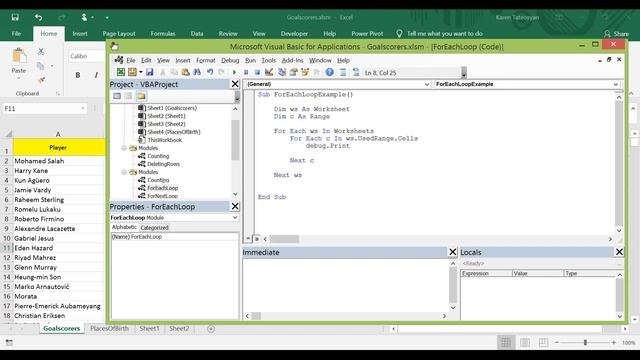This screenshot has height=360, width=640.
Task: Open the Name Box dropdown showing F11
Action: coord(83,109)
